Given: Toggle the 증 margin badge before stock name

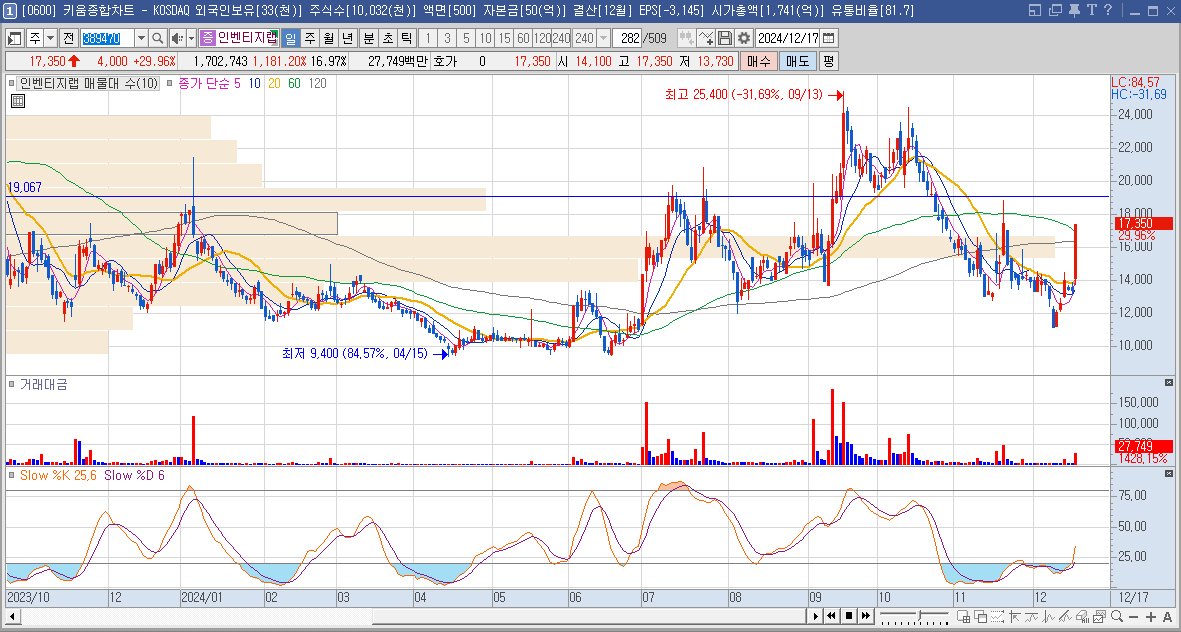Looking at the screenshot, I should 207,38.
